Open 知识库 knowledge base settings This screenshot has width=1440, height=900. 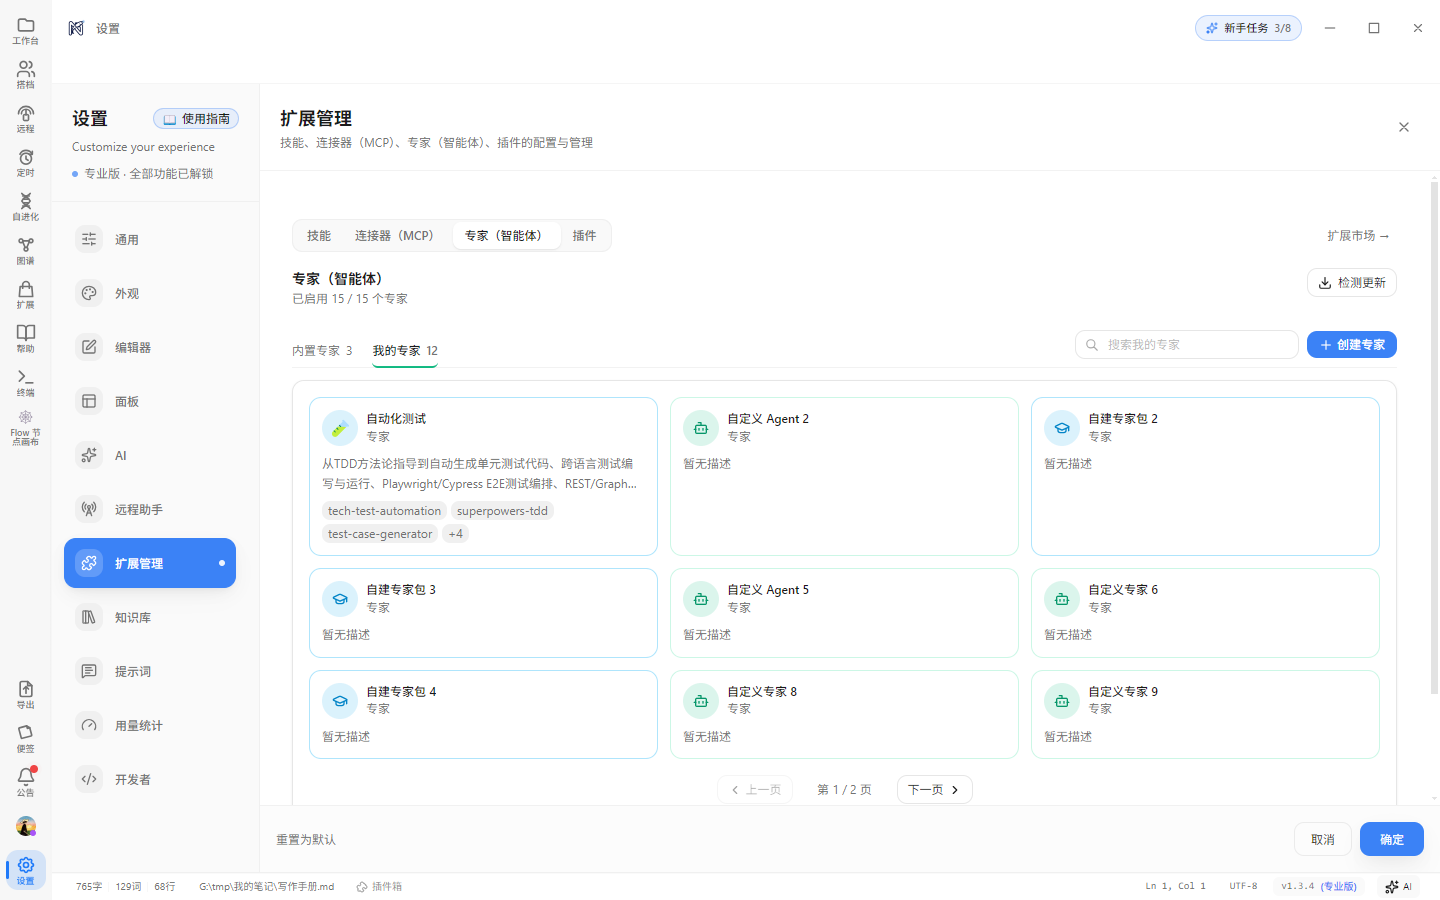click(150, 618)
